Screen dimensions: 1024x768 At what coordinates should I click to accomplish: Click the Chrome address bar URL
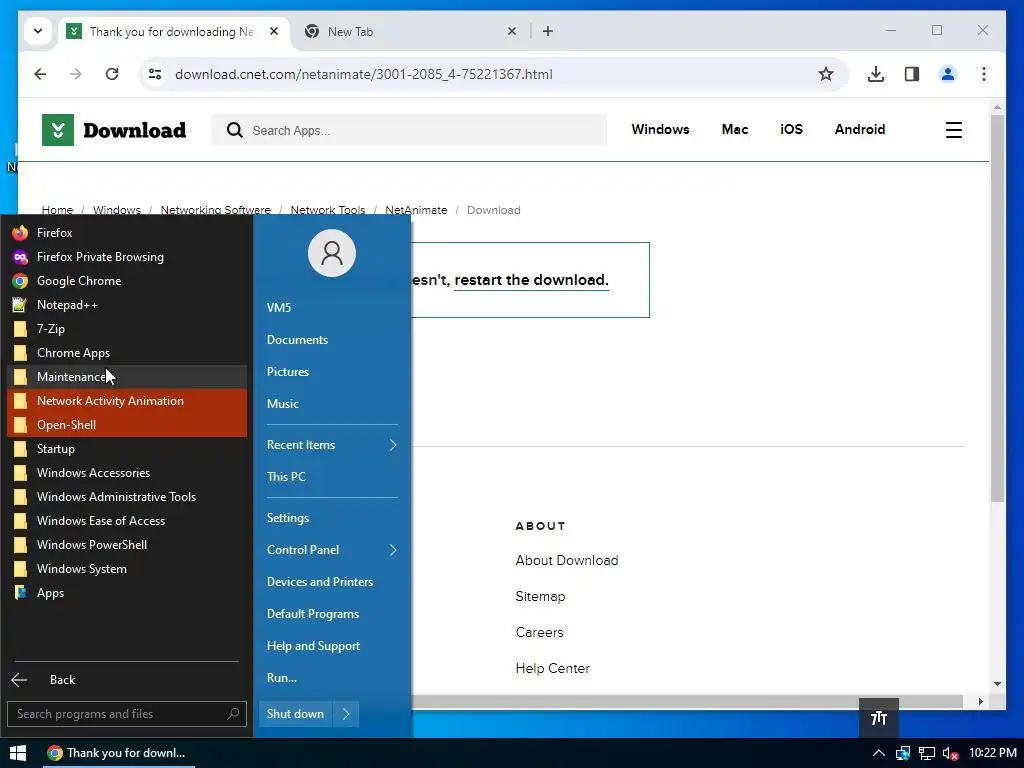(x=364, y=74)
